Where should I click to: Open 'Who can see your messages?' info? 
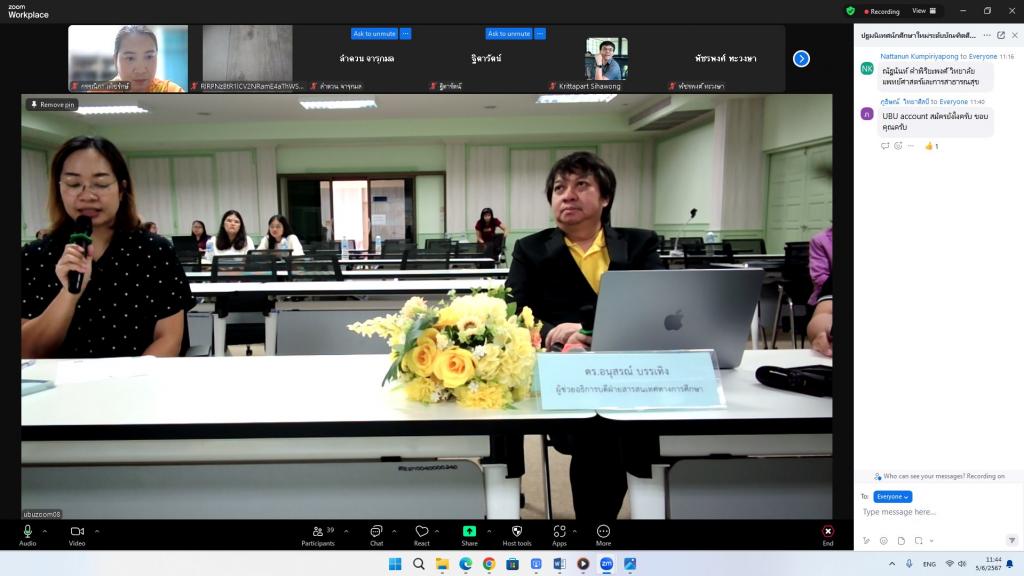click(x=939, y=476)
